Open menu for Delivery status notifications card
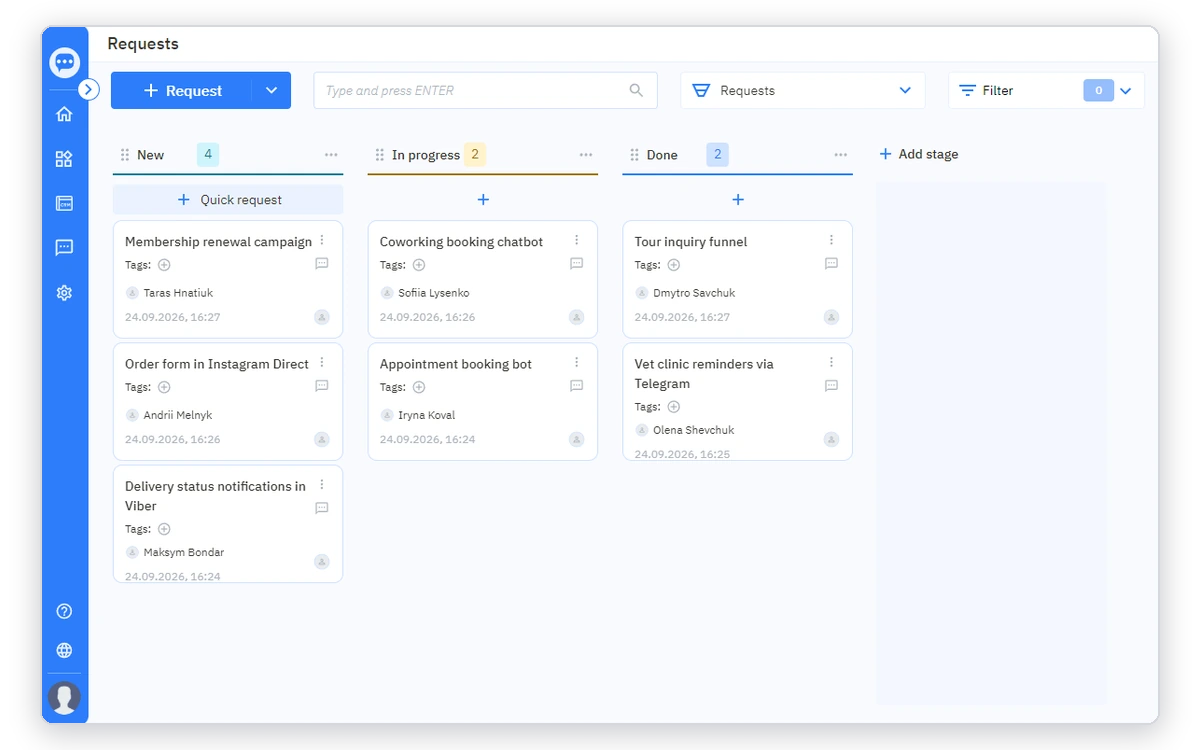The image size is (1200, 750). pos(322,484)
